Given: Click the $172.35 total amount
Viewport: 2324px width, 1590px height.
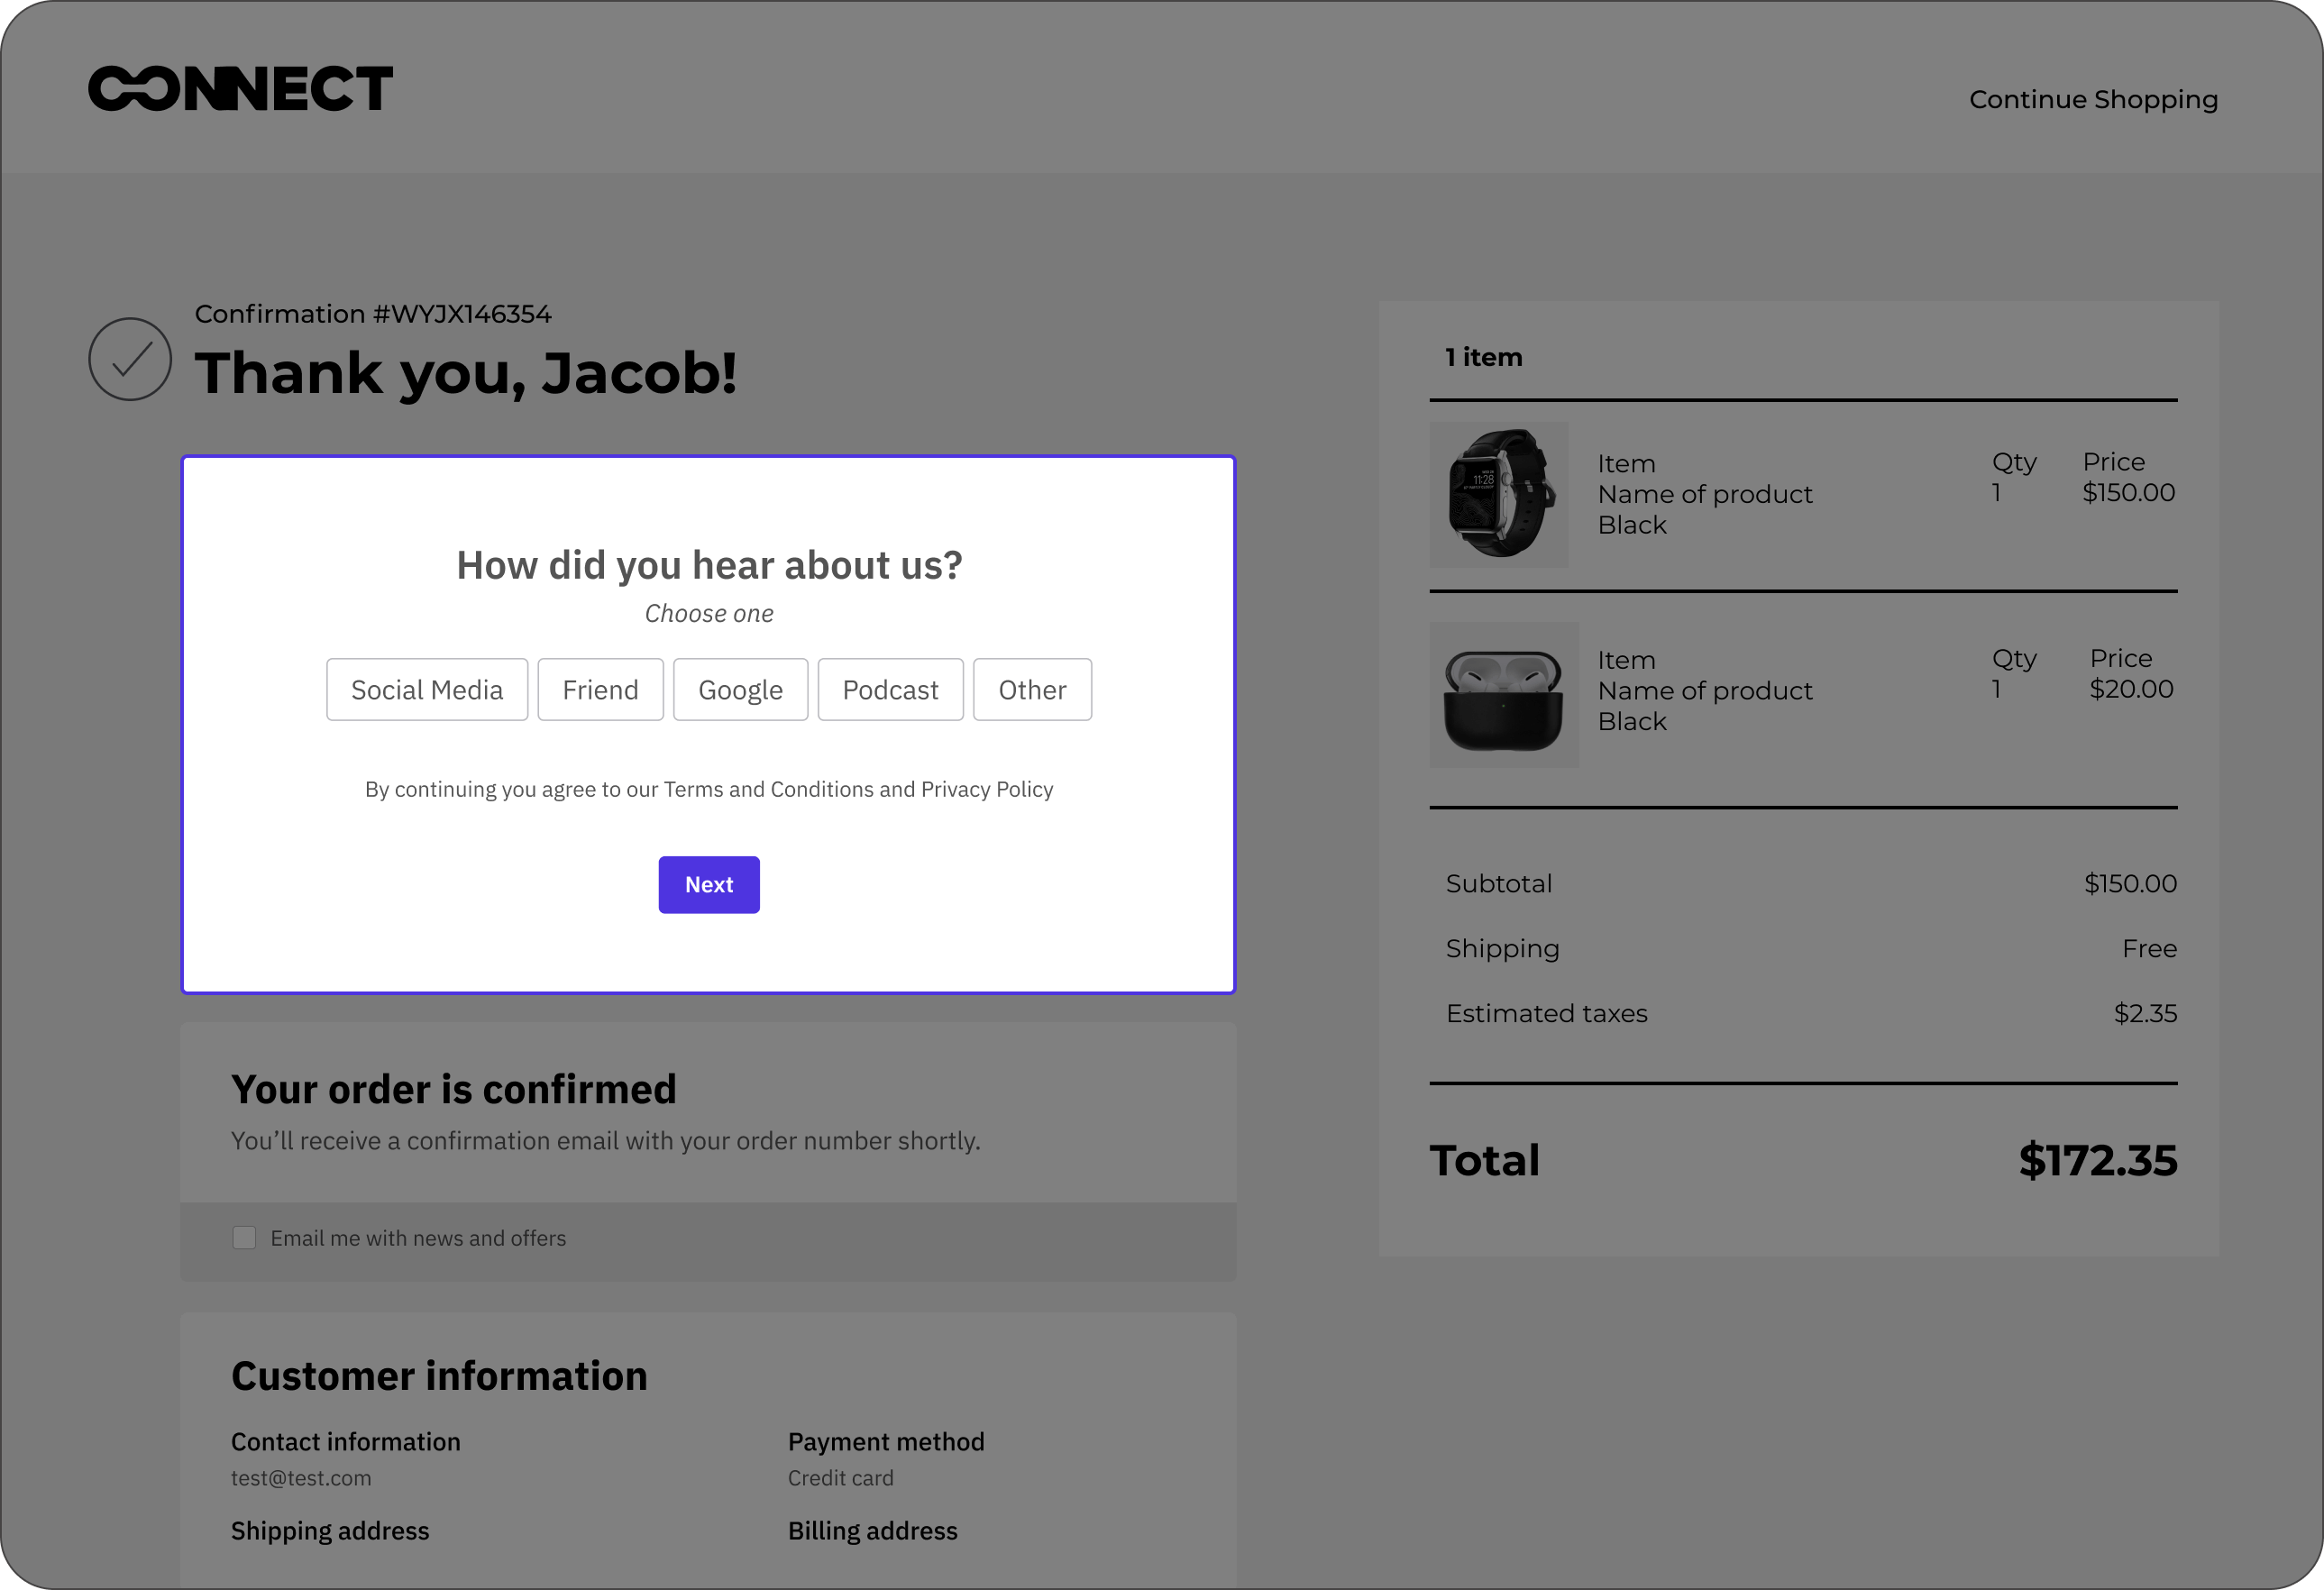Looking at the screenshot, I should pyautogui.click(x=2097, y=1160).
